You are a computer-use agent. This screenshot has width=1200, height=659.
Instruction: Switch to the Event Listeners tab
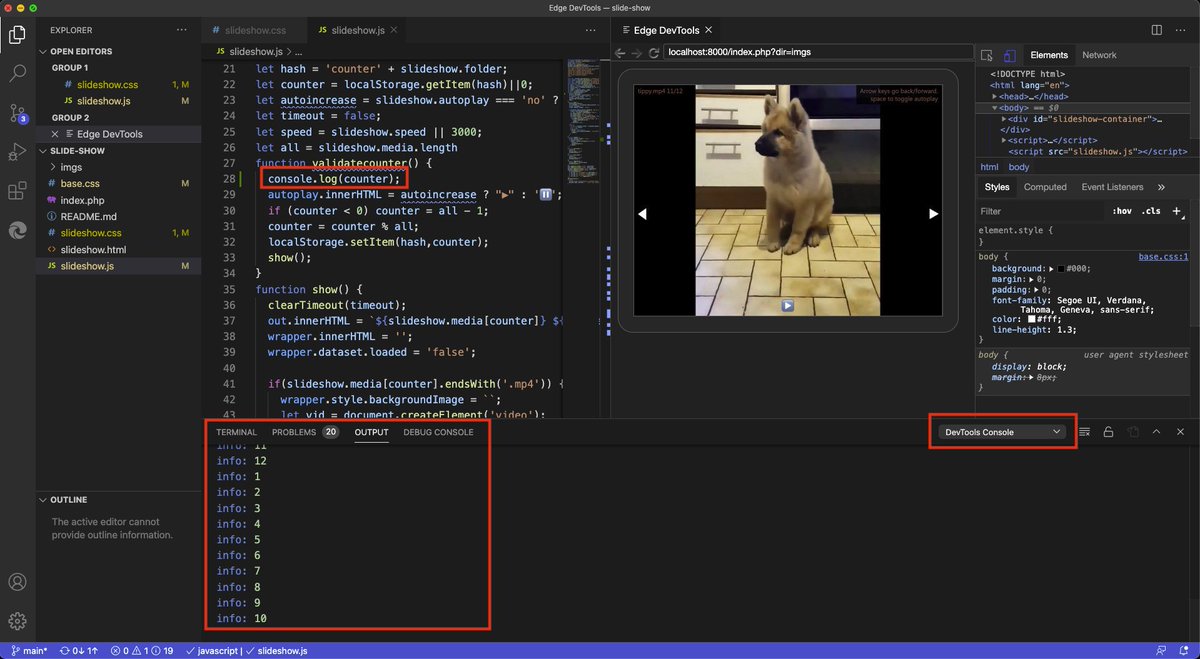click(1112, 187)
